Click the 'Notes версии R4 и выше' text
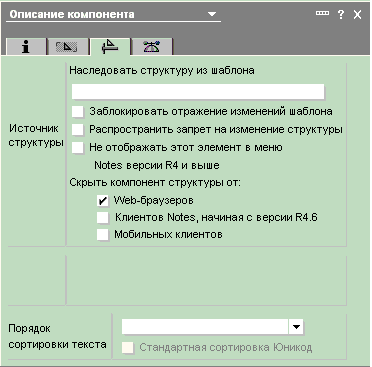Screen dimensions: 372x367 pos(157,165)
